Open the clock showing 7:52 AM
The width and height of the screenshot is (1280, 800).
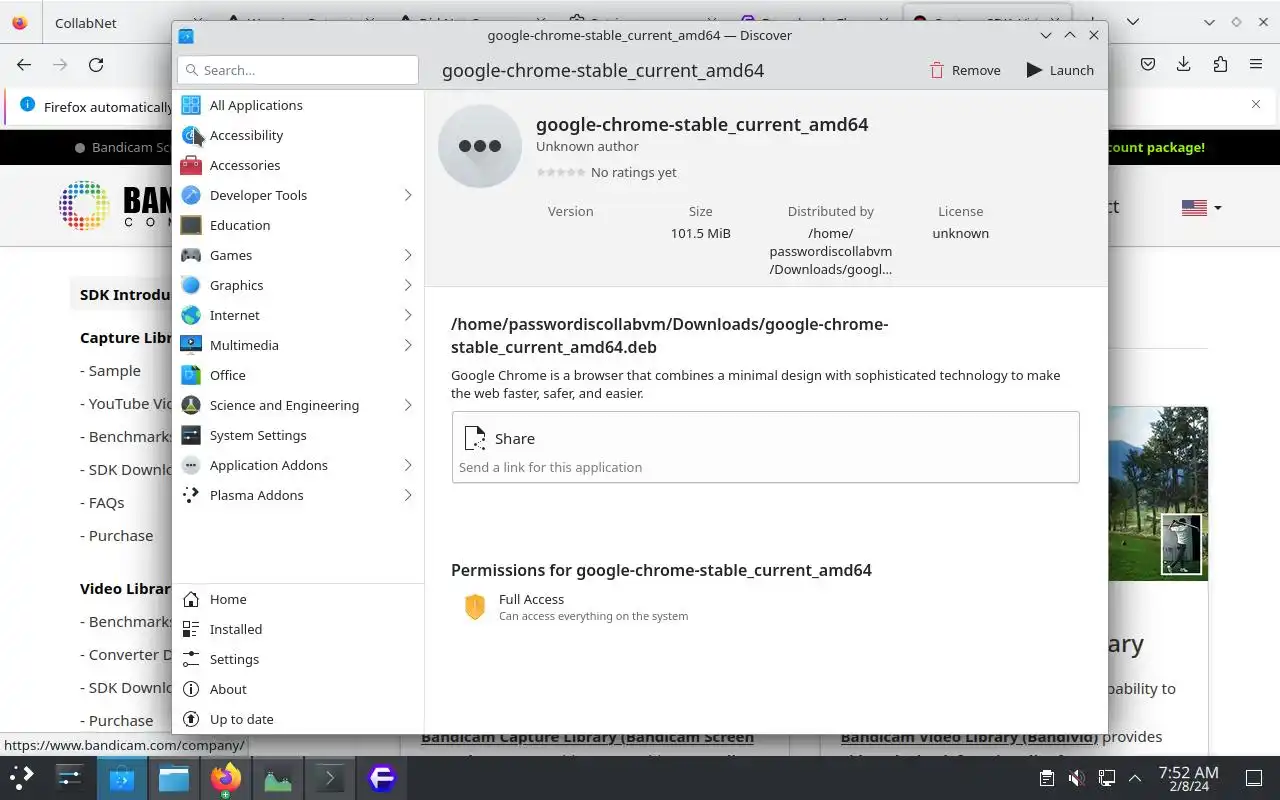(x=1188, y=778)
